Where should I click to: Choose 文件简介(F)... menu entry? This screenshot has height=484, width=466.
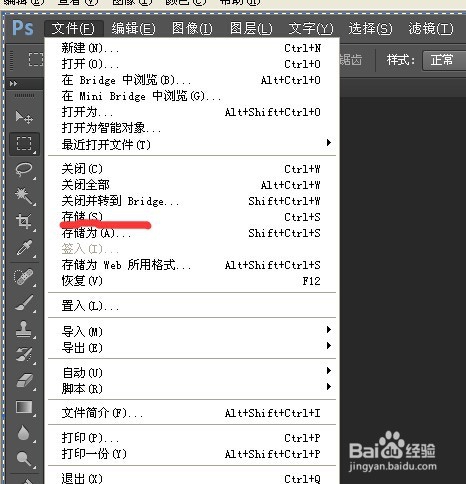click(x=192, y=413)
